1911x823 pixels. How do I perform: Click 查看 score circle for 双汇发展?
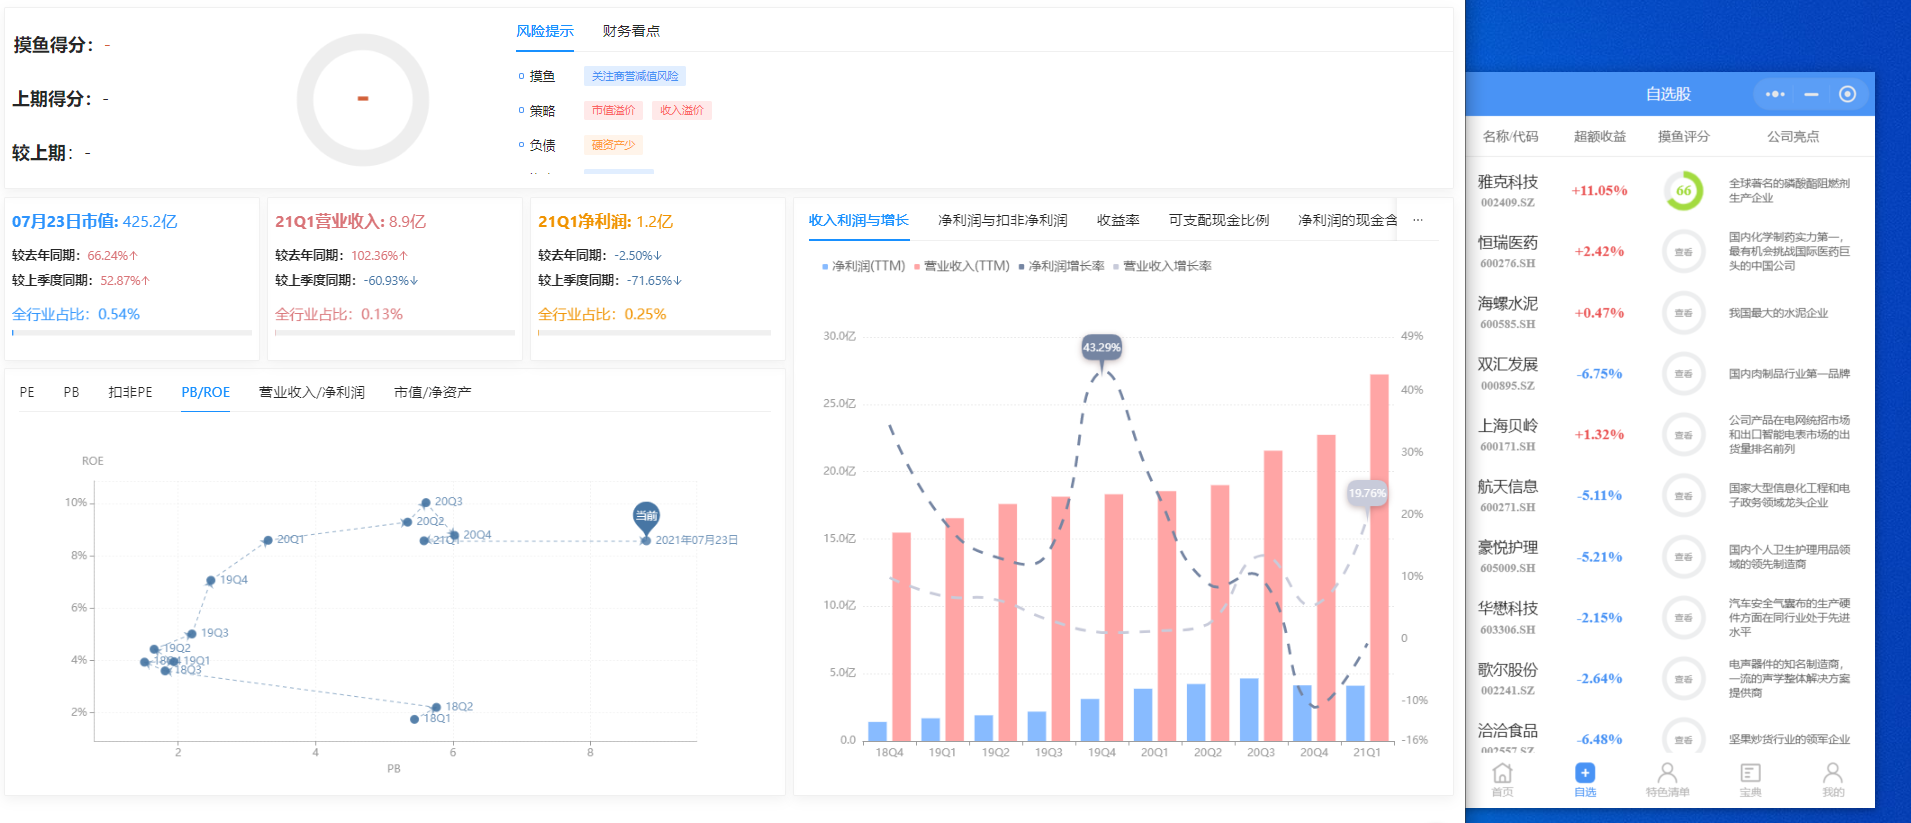tap(1684, 374)
